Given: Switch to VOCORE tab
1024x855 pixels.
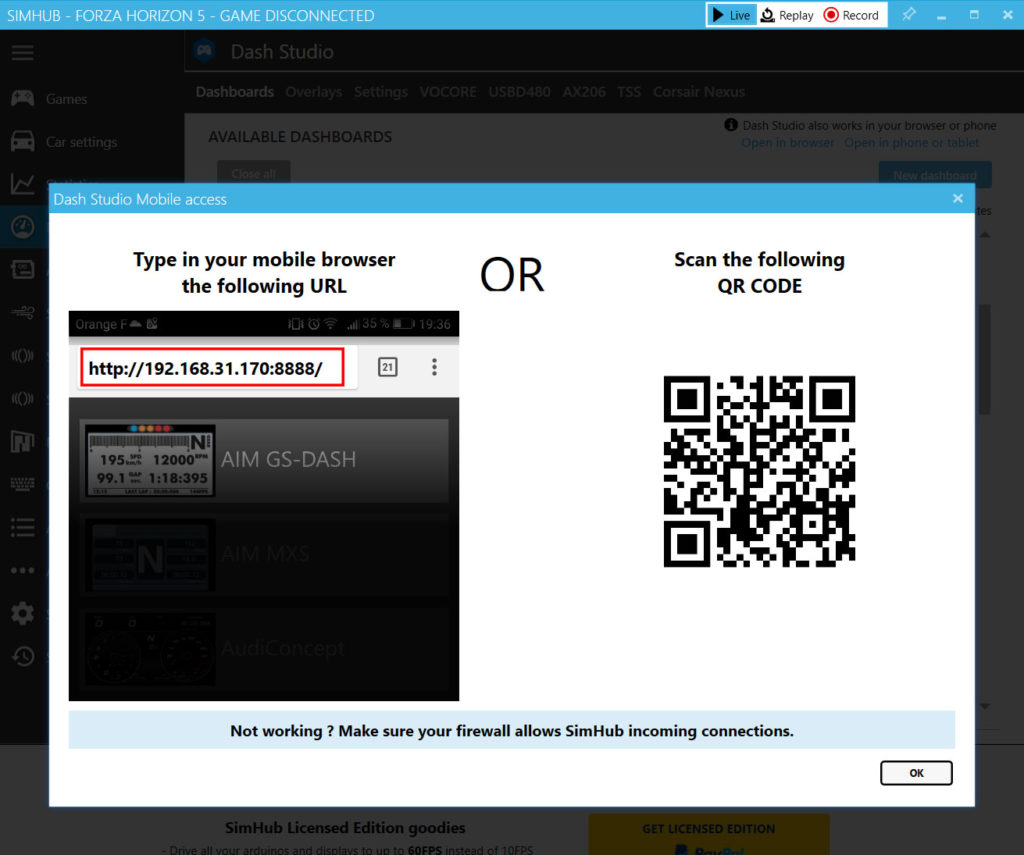Looking at the screenshot, I should [x=448, y=91].
